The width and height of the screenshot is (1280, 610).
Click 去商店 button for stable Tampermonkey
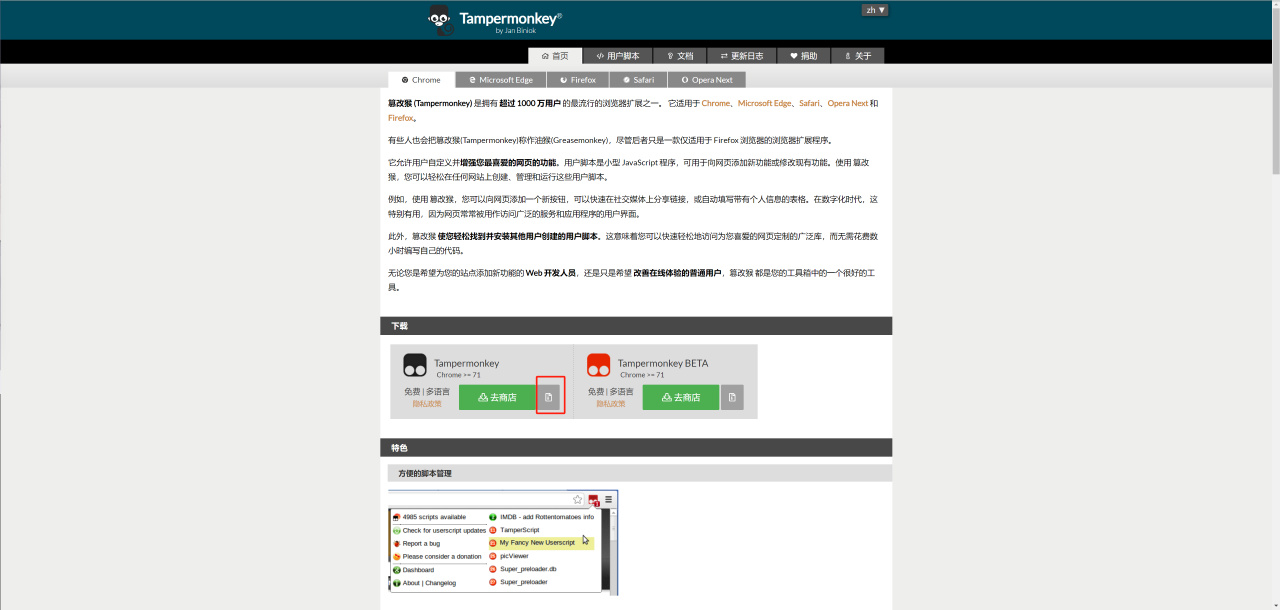pos(498,397)
